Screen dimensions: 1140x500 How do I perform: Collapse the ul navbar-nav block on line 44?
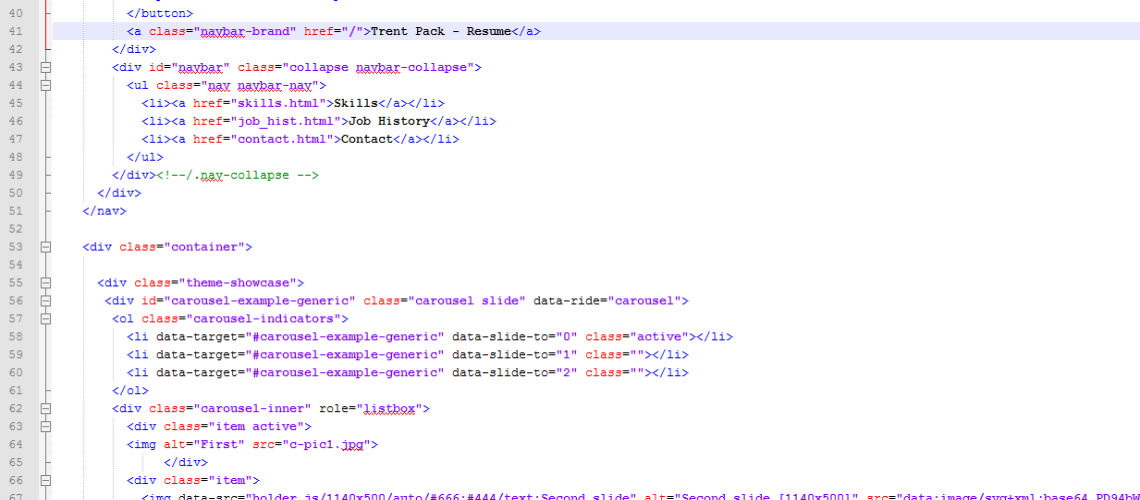[45, 85]
